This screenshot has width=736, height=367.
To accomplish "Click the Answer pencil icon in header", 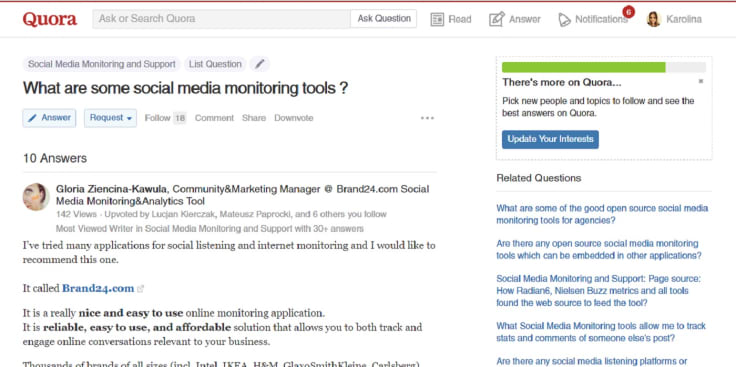I will (496, 19).
